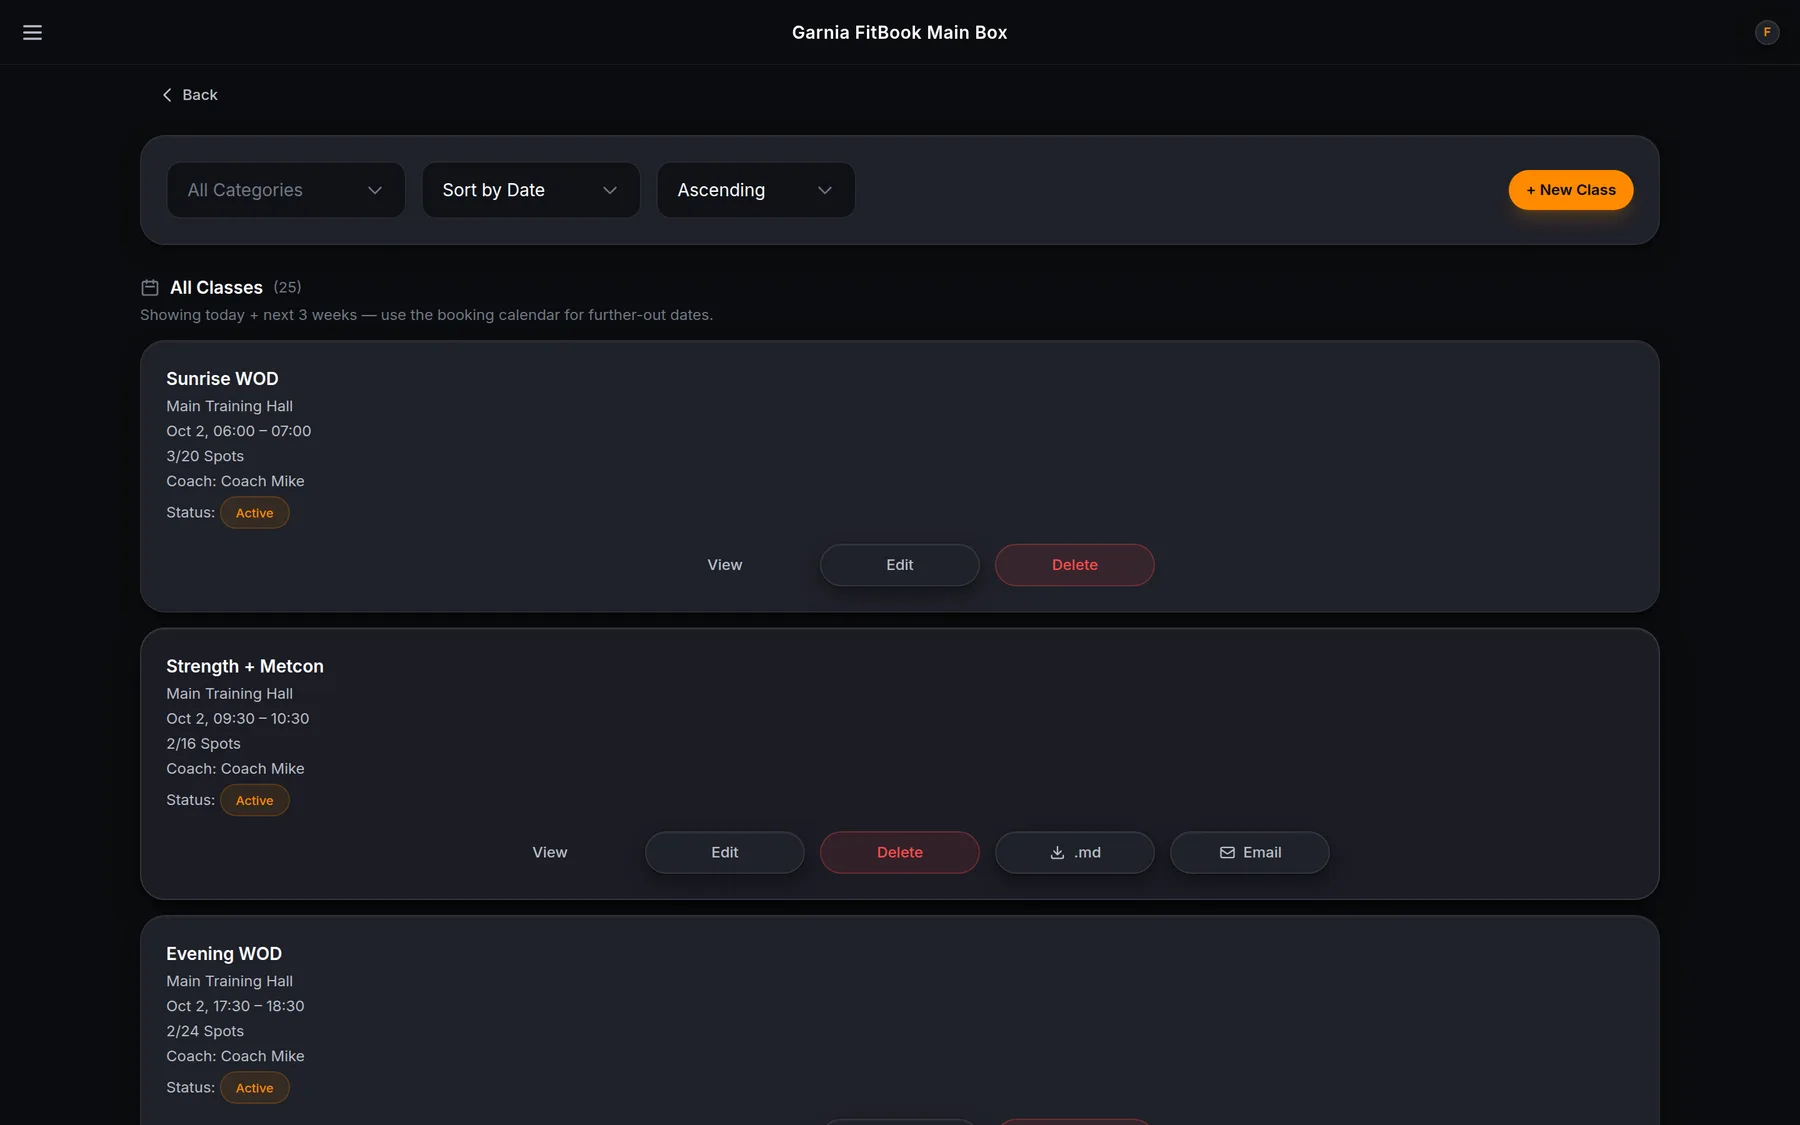Delete the Strength + Metcon class
This screenshot has width=1800, height=1125.
click(x=900, y=853)
